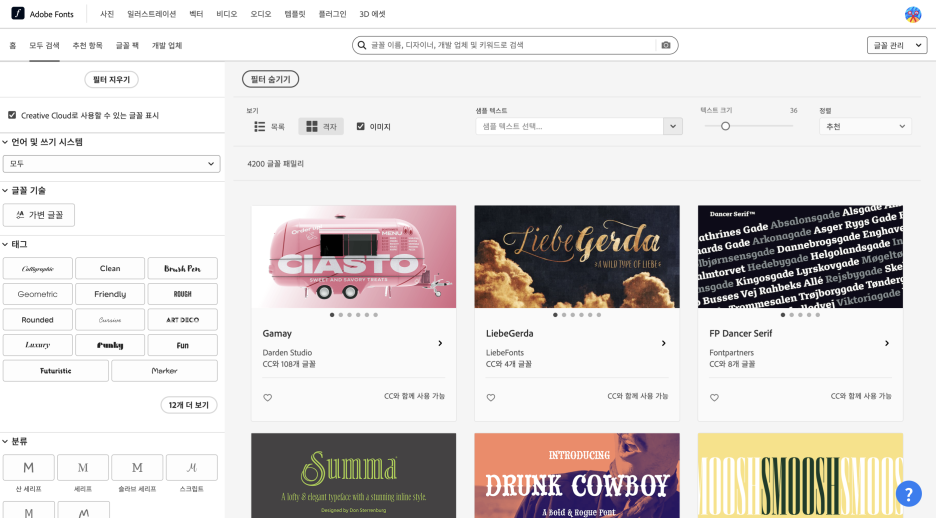The height and width of the screenshot is (518, 936).
Task: Open the font management dropdown
Action: pyautogui.click(x=897, y=45)
